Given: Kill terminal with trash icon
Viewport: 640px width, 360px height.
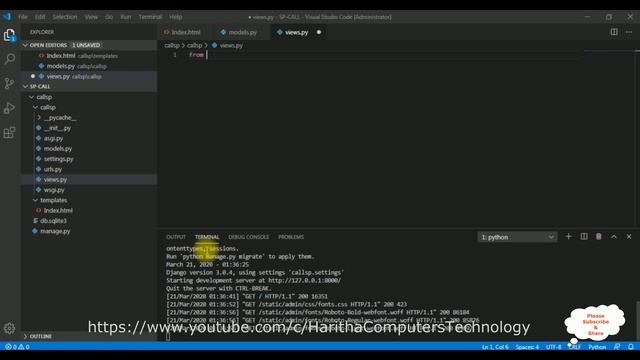Looking at the screenshot, I should (599, 237).
